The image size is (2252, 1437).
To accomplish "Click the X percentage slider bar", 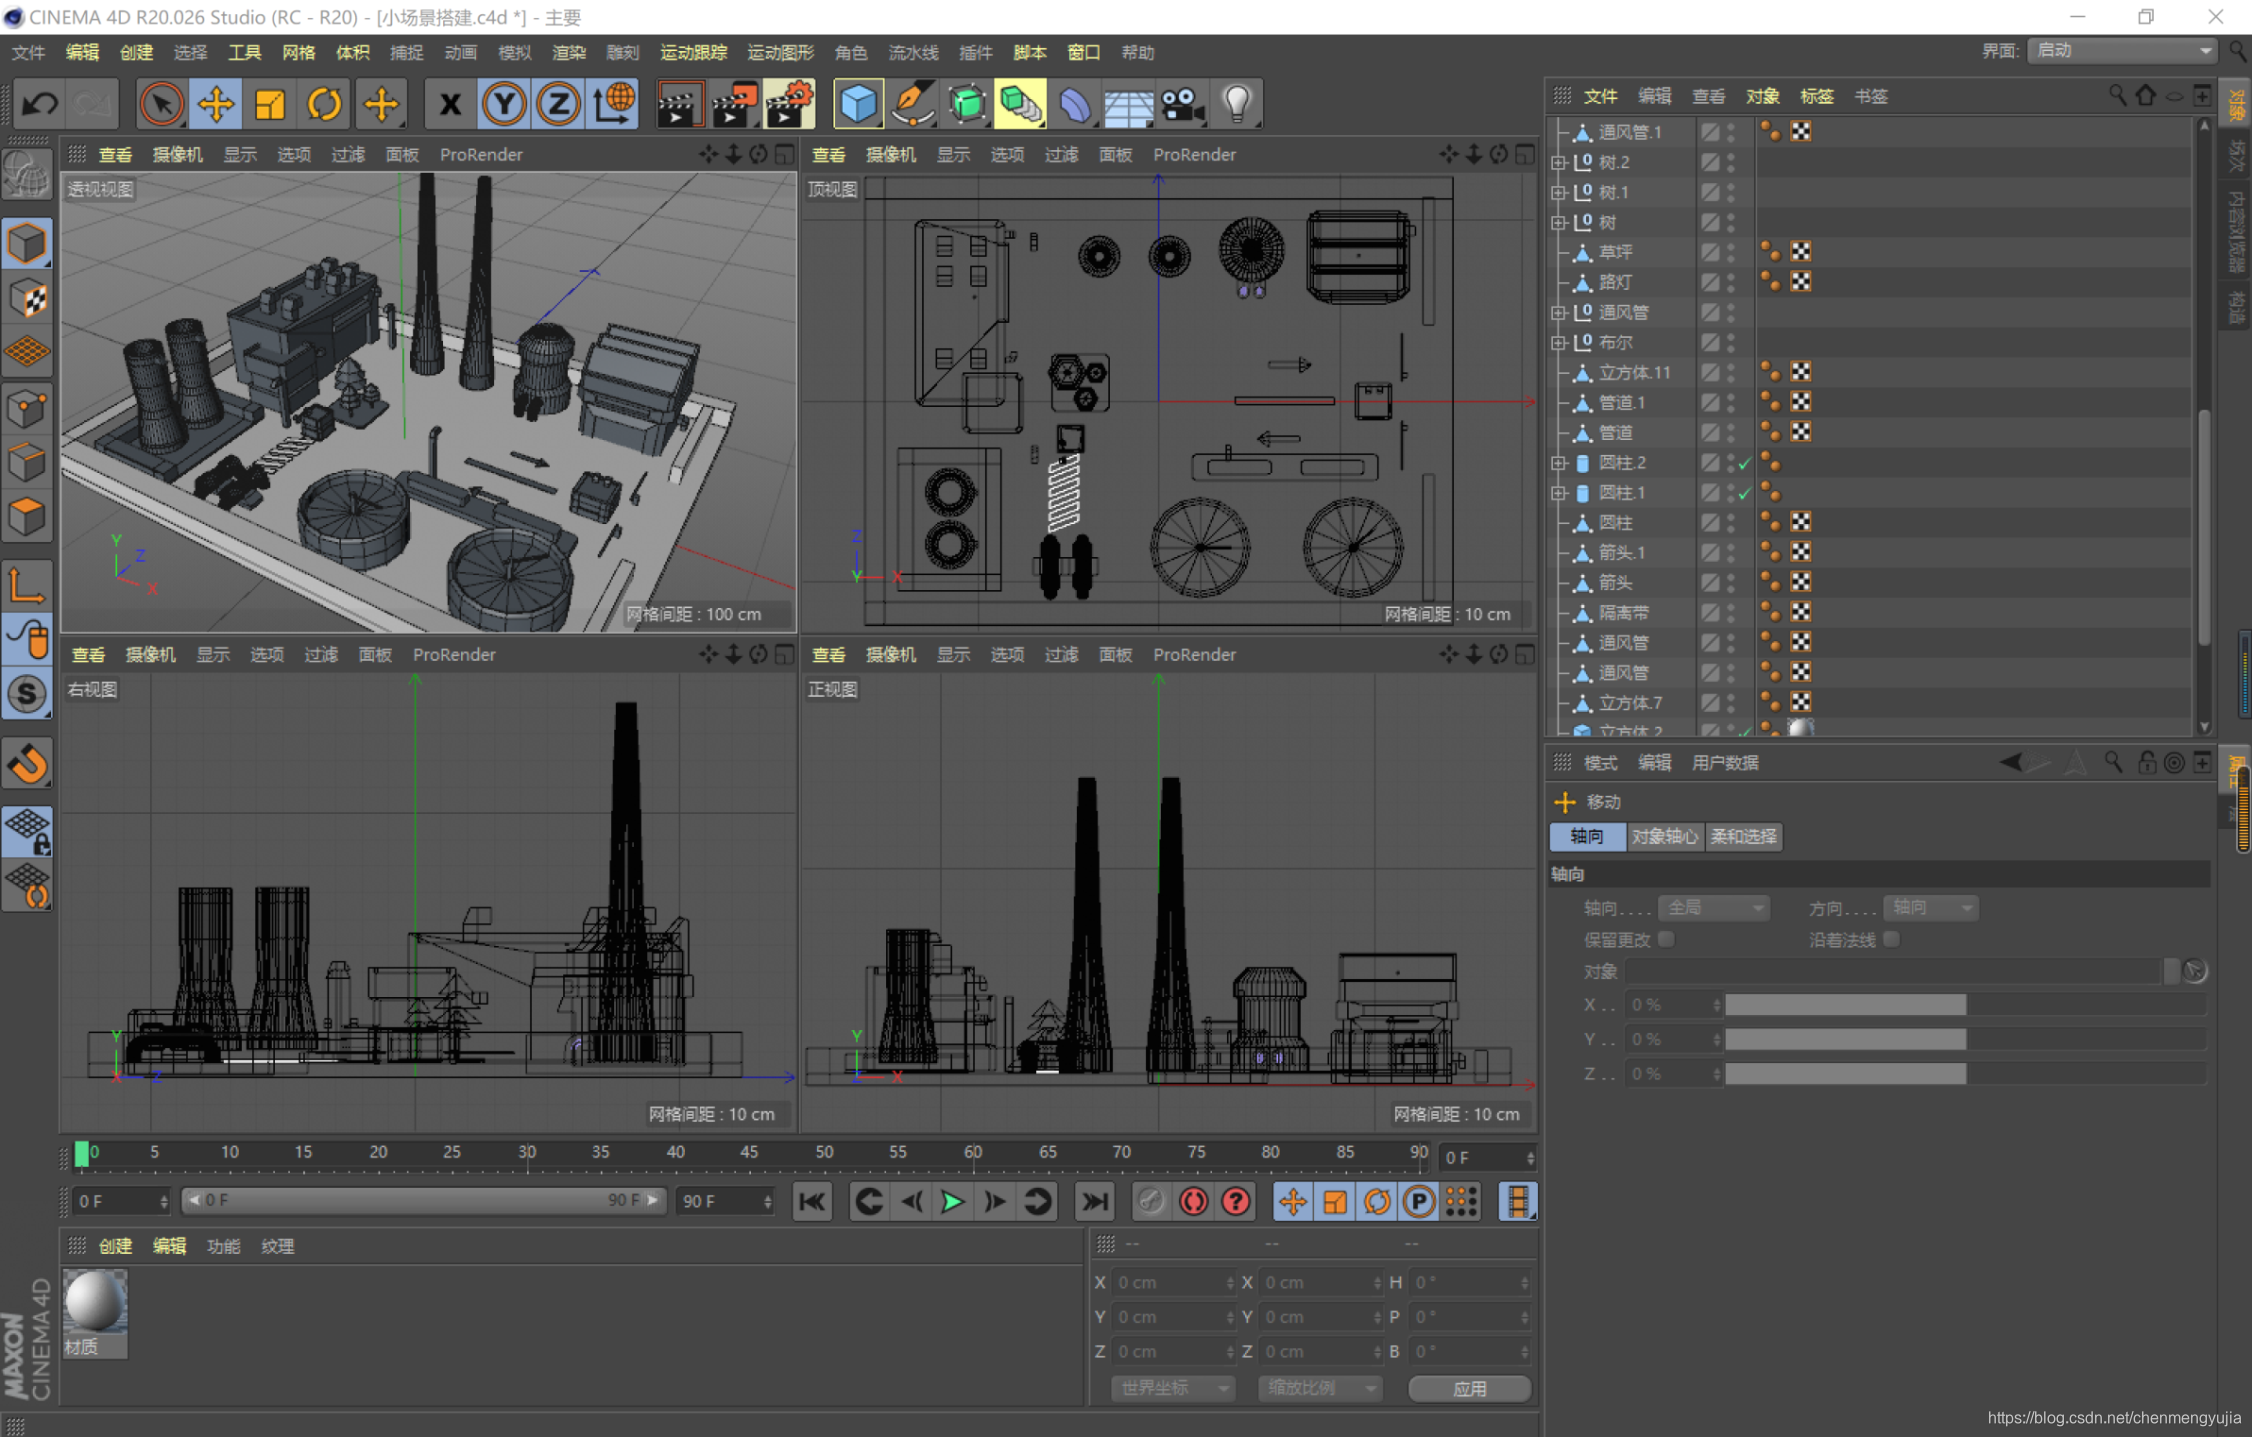I will 1845,1005.
